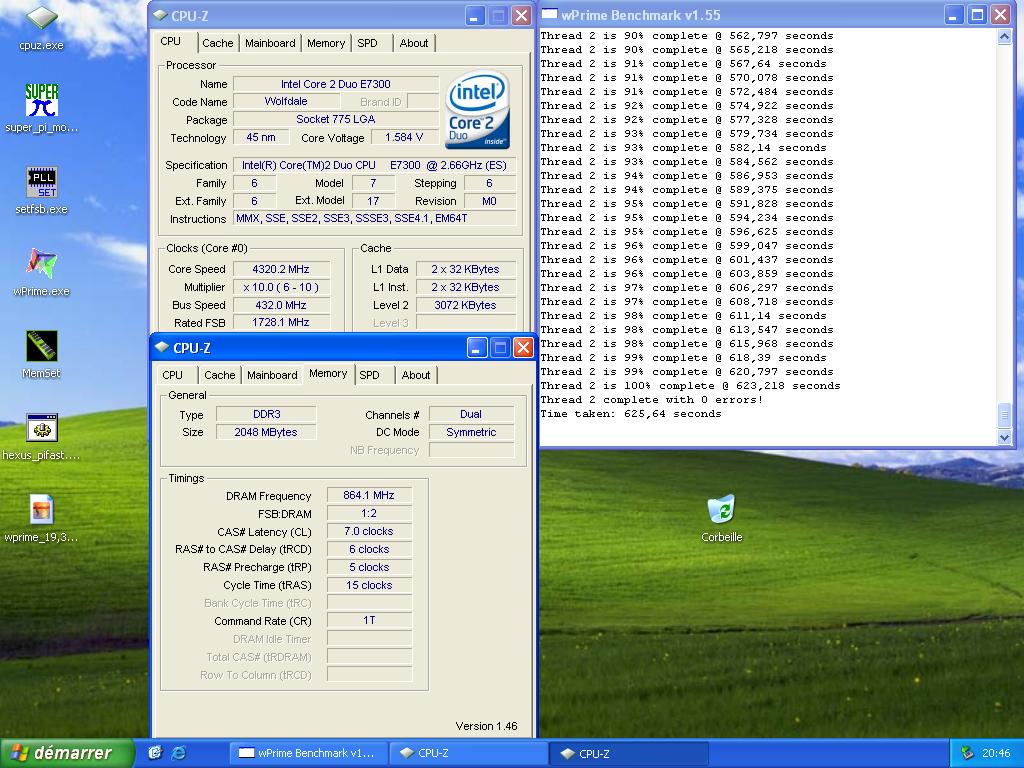This screenshot has height=768, width=1024.
Task: Click the Package value Socket 775 LGA
Action: (x=336, y=119)
